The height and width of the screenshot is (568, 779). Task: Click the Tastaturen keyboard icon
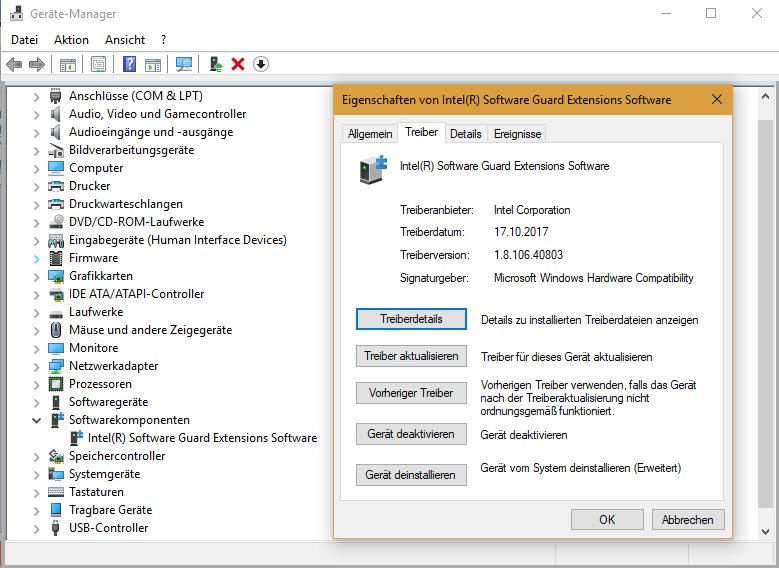[x=56, y=492]
